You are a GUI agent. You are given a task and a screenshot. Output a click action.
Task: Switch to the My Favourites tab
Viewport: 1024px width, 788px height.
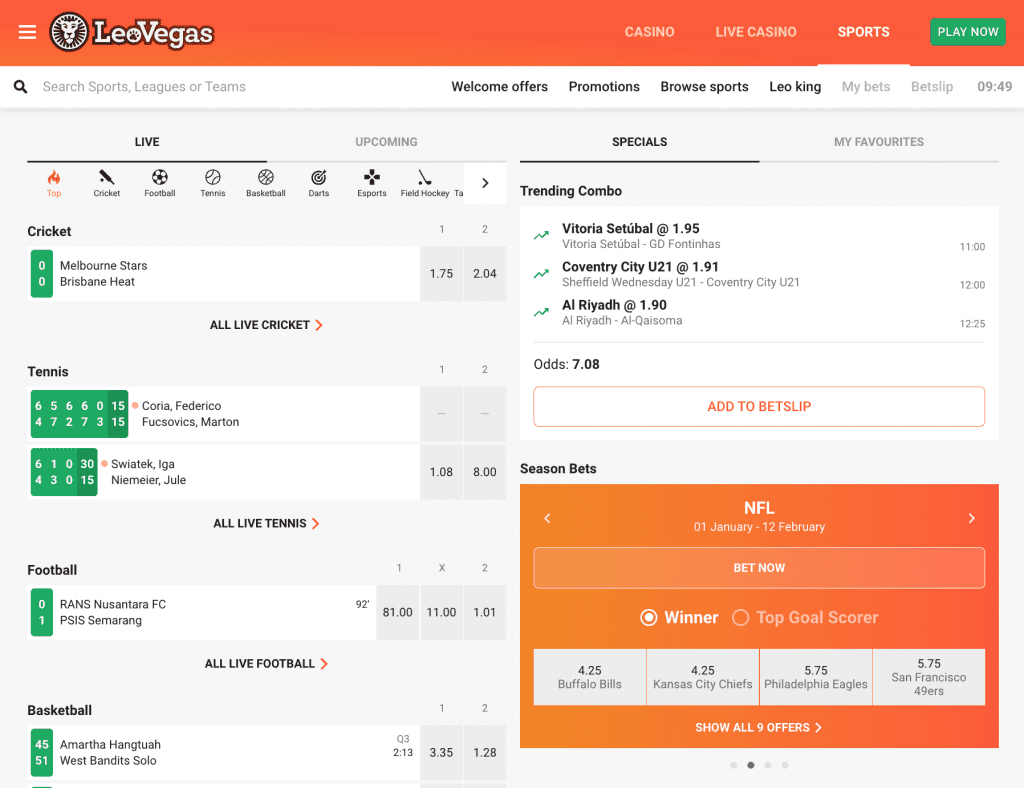878,142
